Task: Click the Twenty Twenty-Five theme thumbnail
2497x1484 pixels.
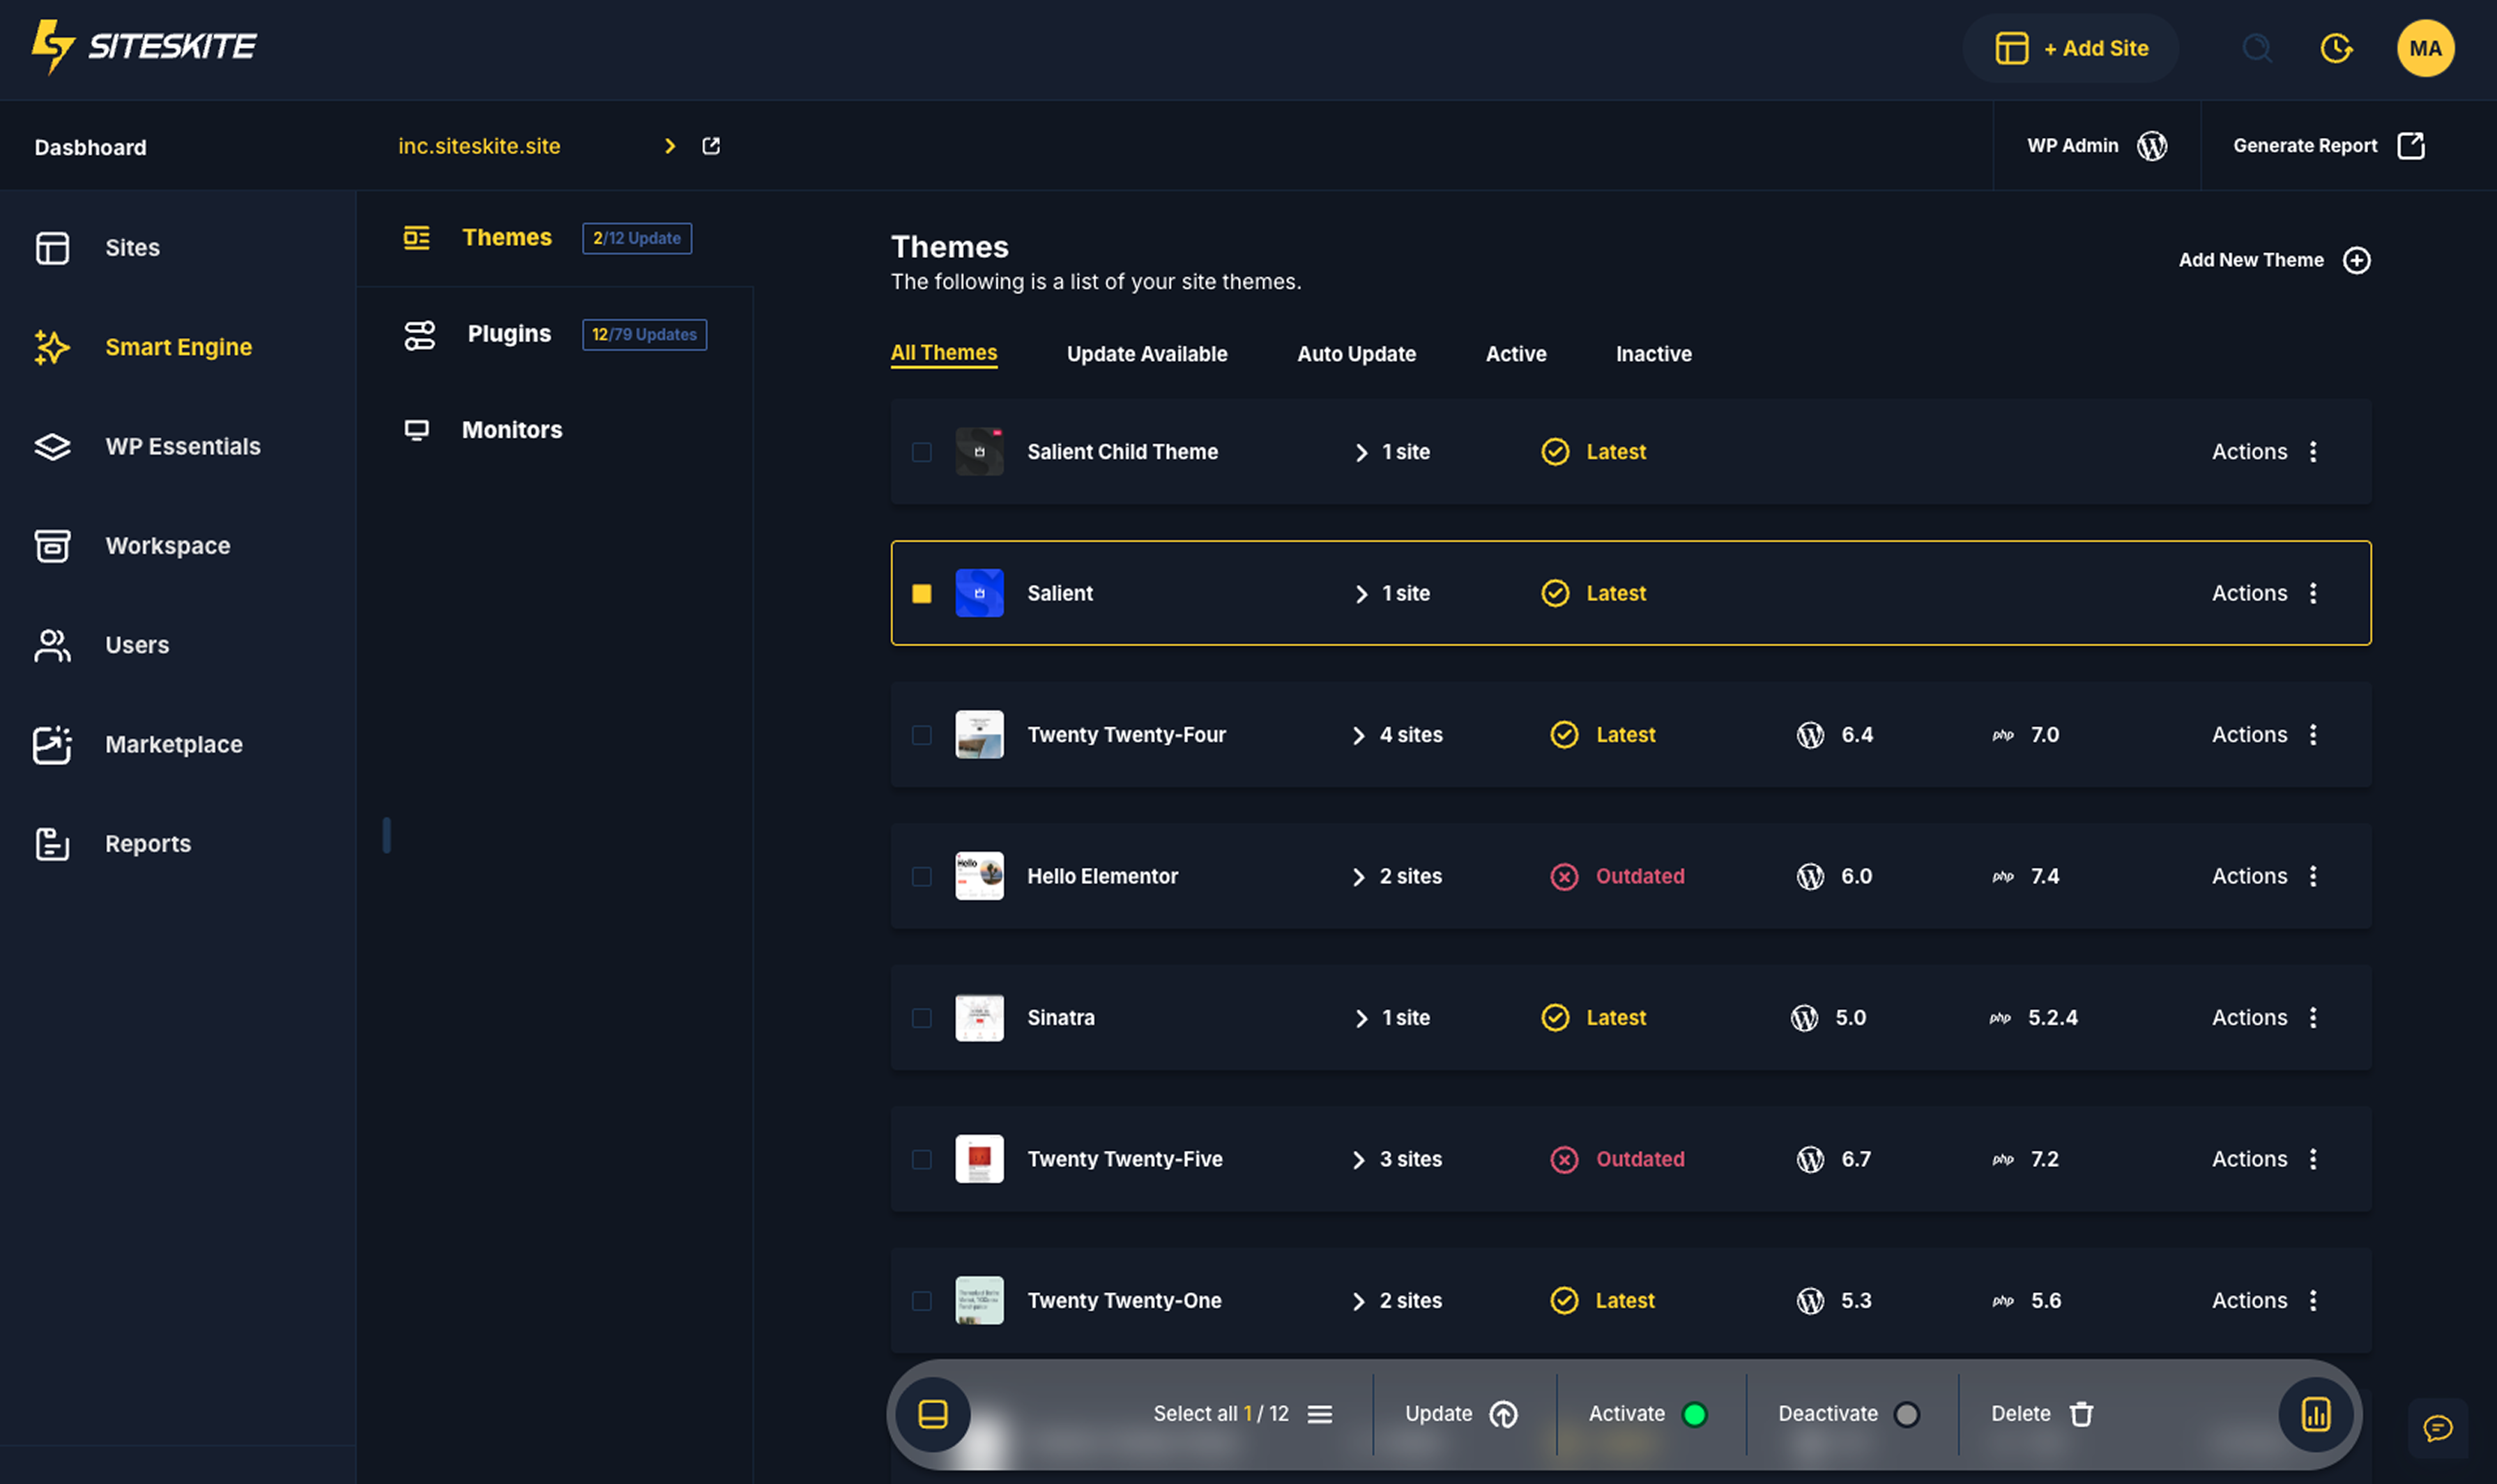Action: pyautogui.click(x=979, y=1159)
